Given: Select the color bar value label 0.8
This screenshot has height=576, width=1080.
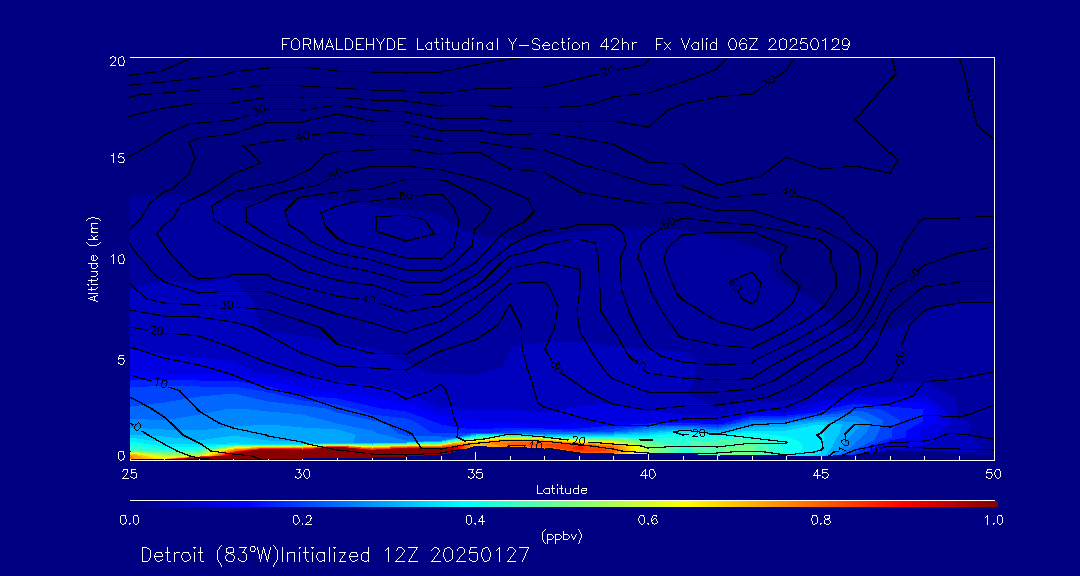Looking at the screenshot, I should tap(821, 520).
